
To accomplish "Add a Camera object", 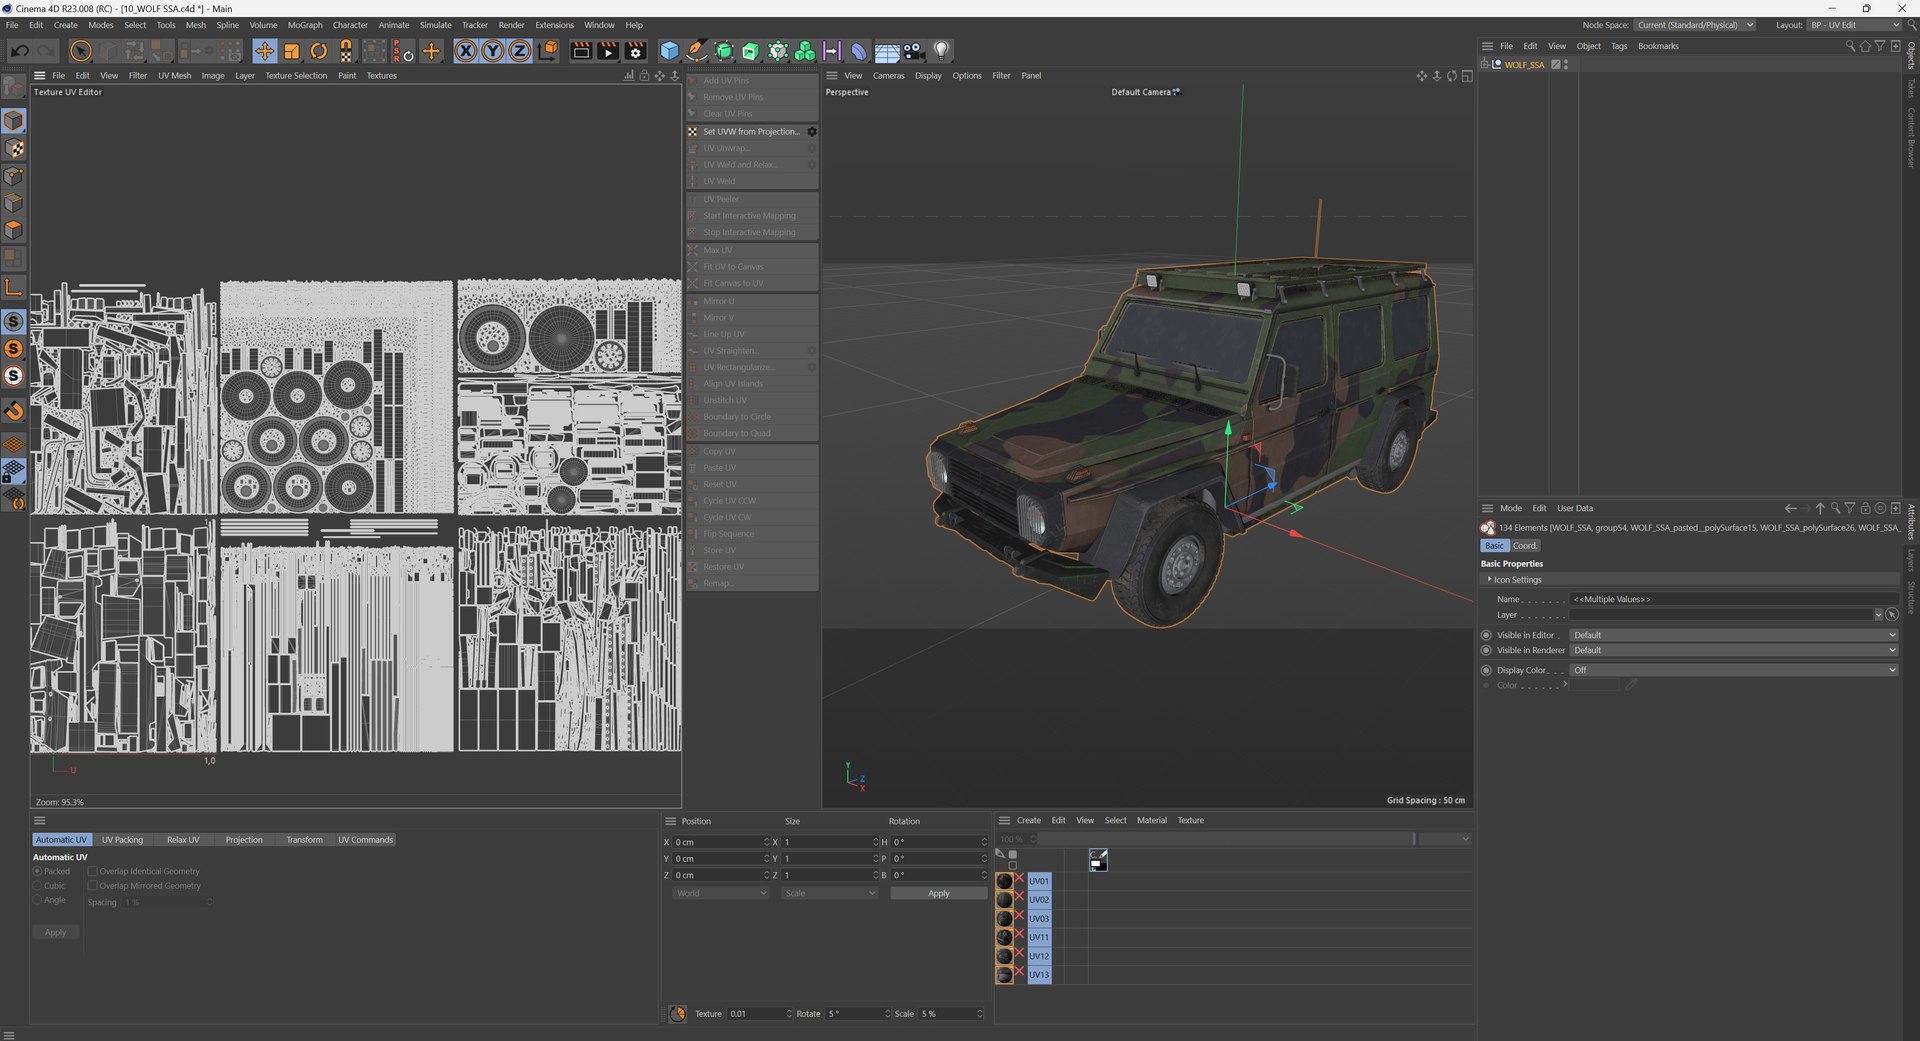I will point(914,51).
